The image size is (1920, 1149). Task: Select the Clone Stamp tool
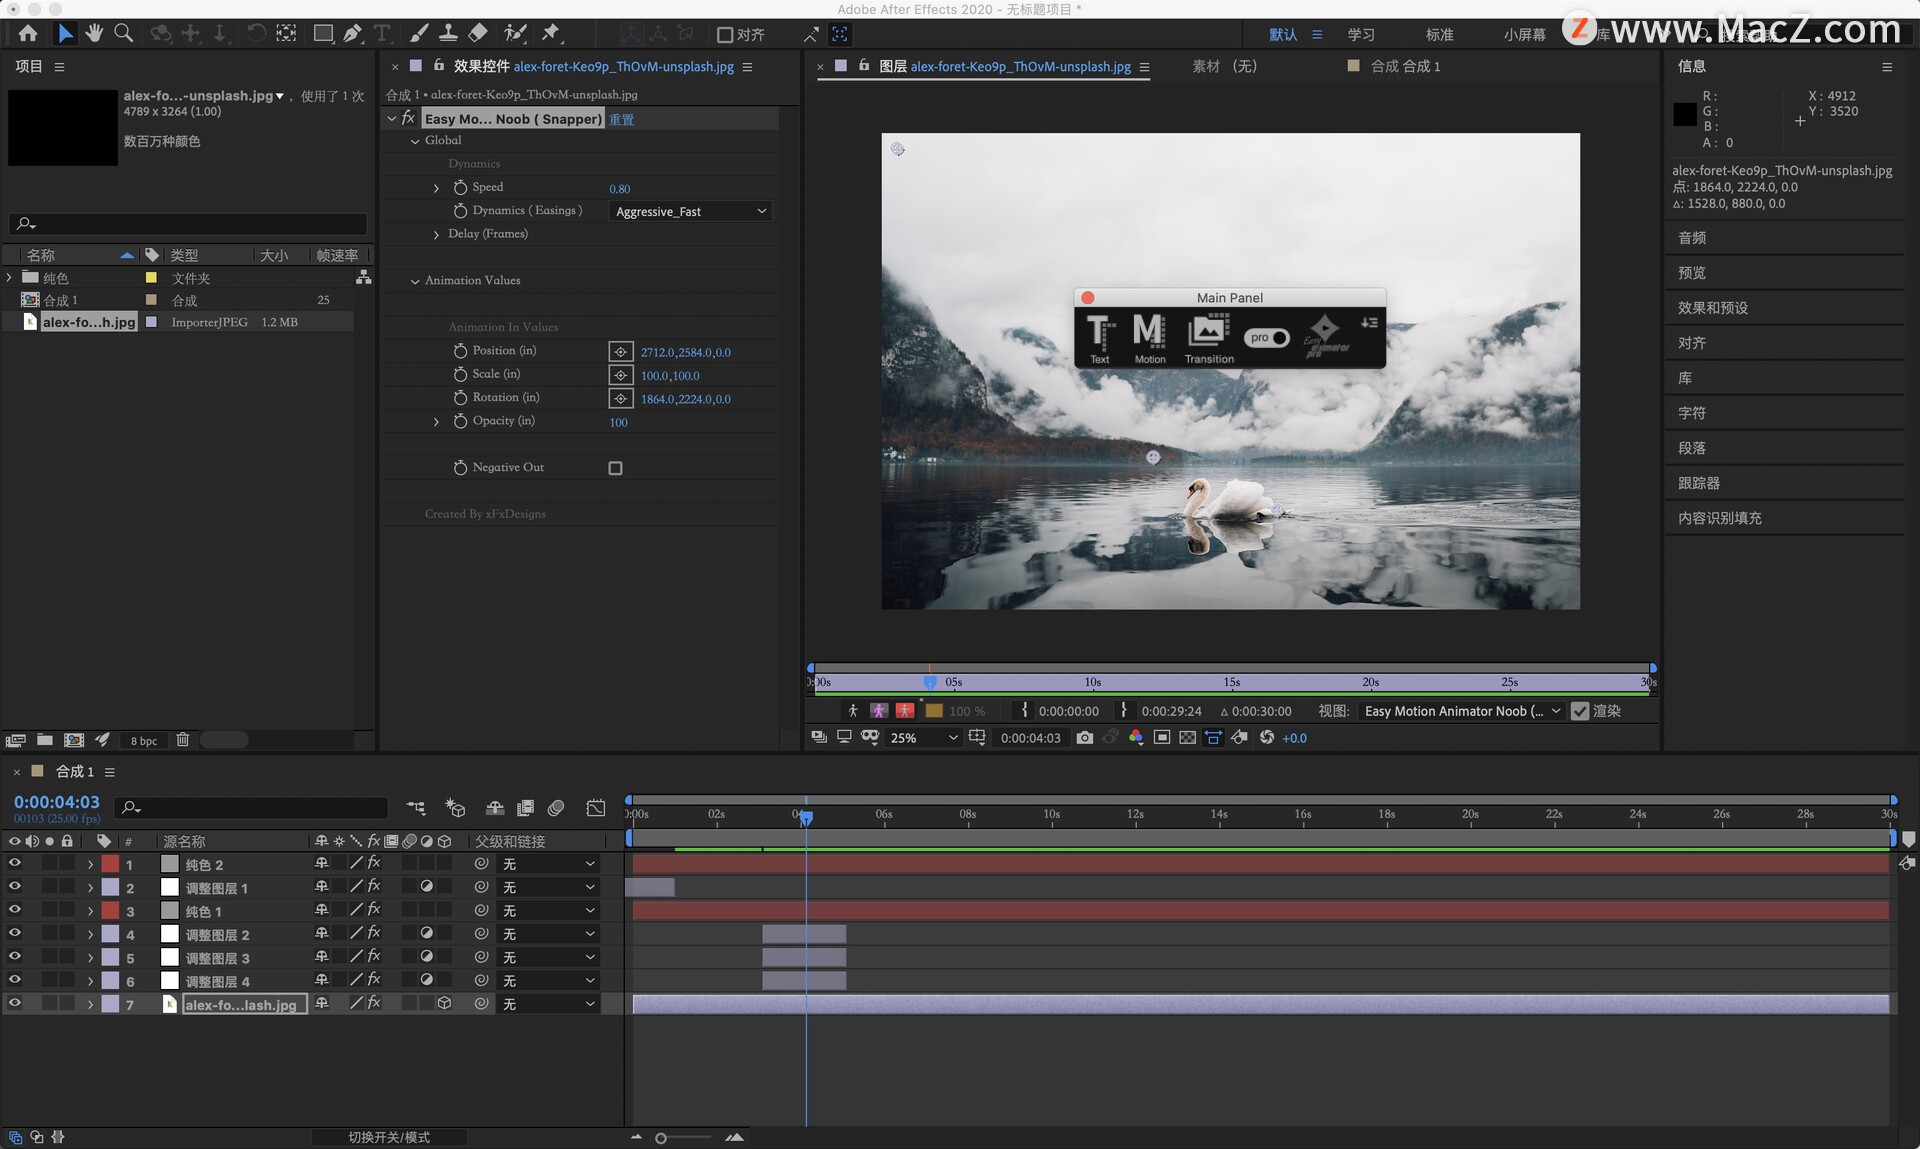[448, 33]
